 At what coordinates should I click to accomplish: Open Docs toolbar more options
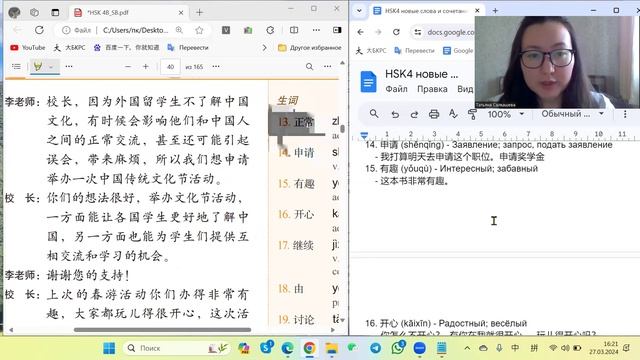[625, 114]
